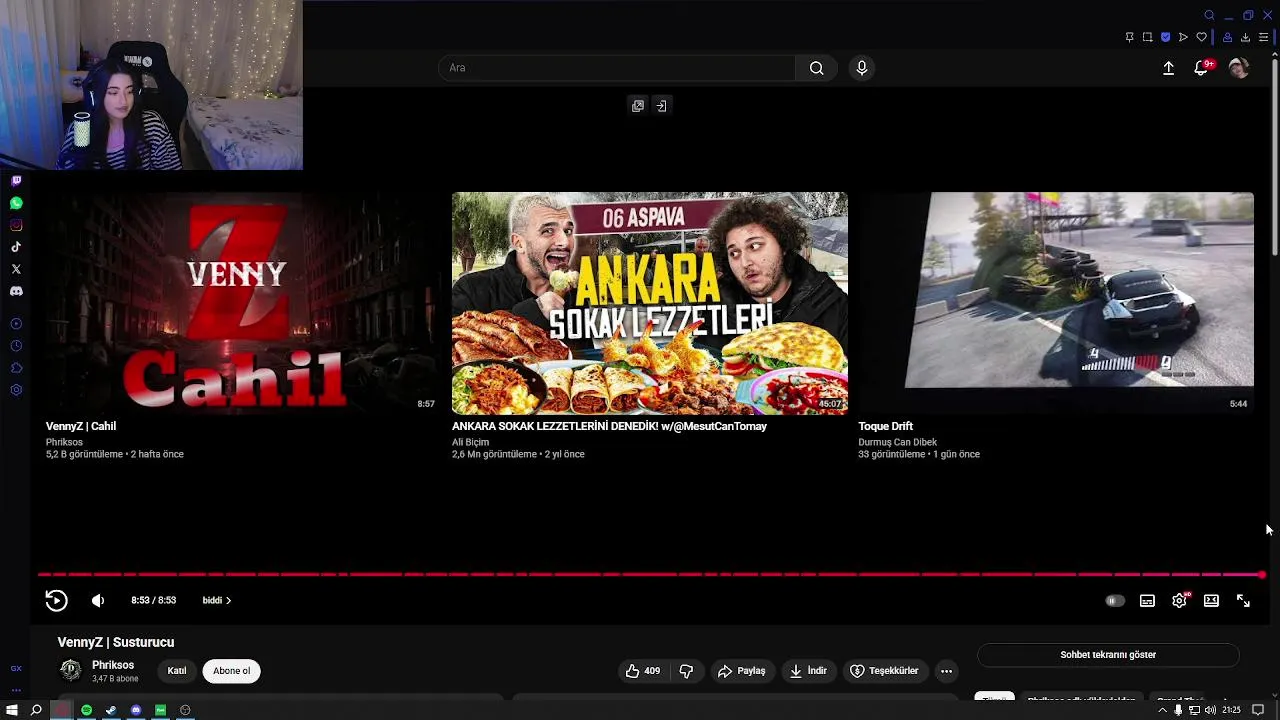Toggle autoplay switch in player
The image size is (1280, 720).
pos(1114,601)
